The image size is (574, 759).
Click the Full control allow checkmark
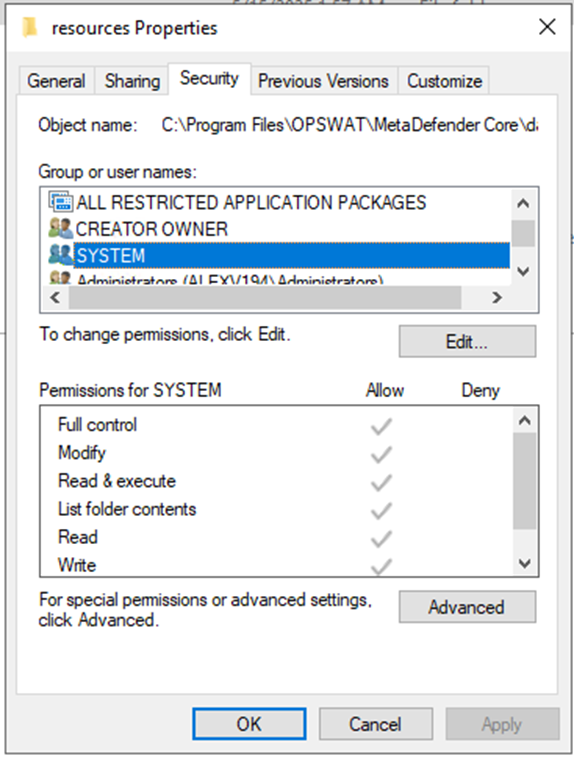point(381,426)
